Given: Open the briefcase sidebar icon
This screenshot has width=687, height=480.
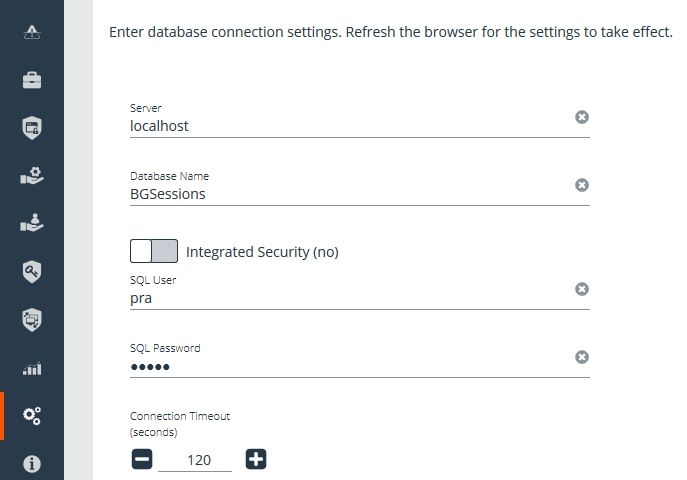Looking at the screenshot, I should point(32,80).
